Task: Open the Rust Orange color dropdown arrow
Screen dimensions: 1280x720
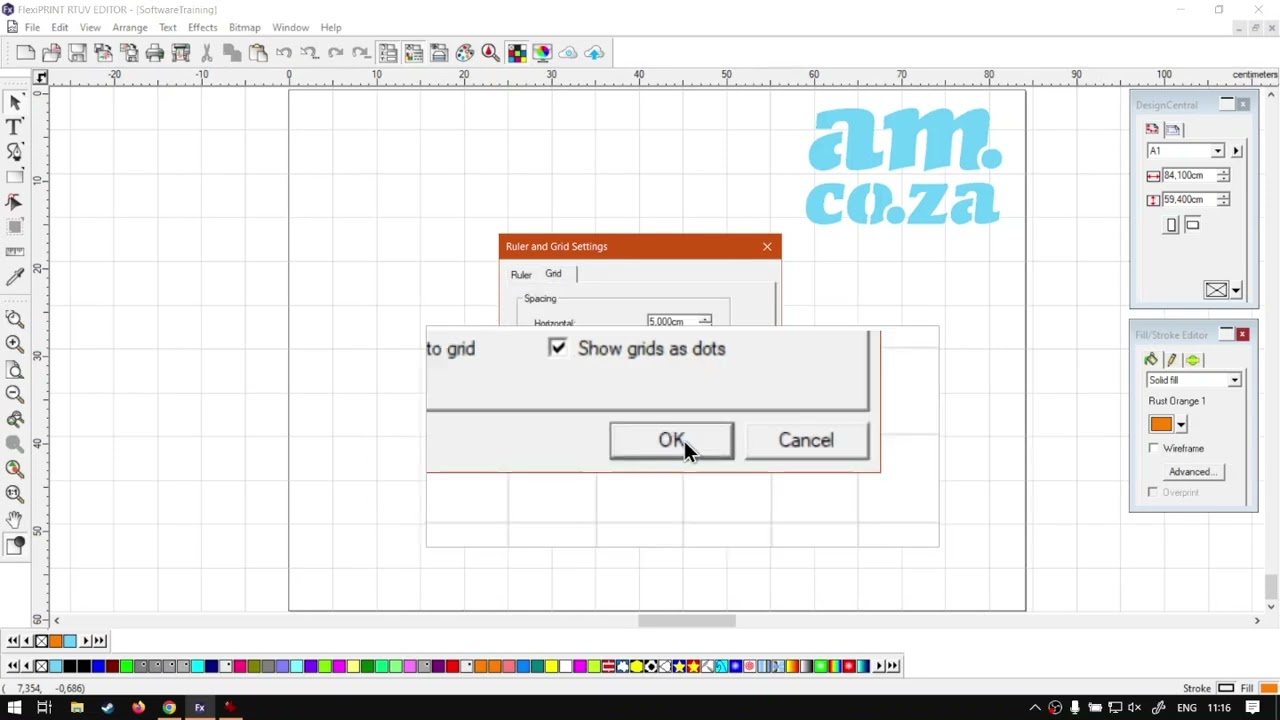Action: [x=1181, y=424]
